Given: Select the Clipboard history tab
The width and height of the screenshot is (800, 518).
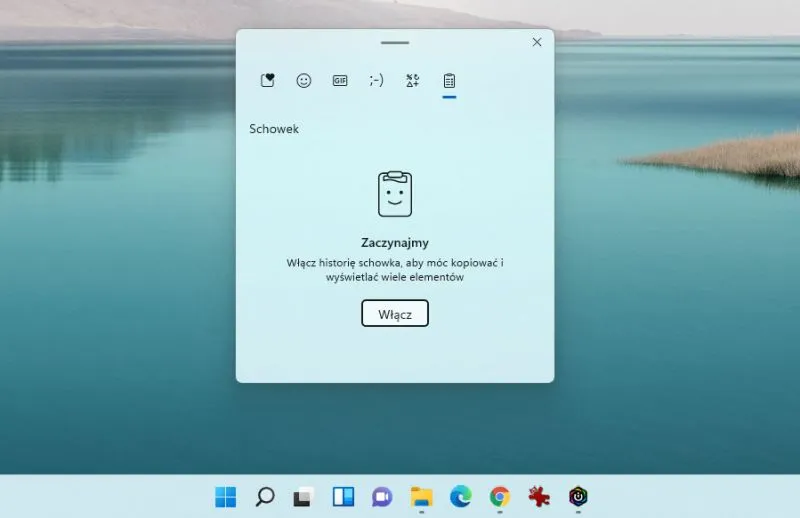Looking at the screenshot, I should (449, 81).
